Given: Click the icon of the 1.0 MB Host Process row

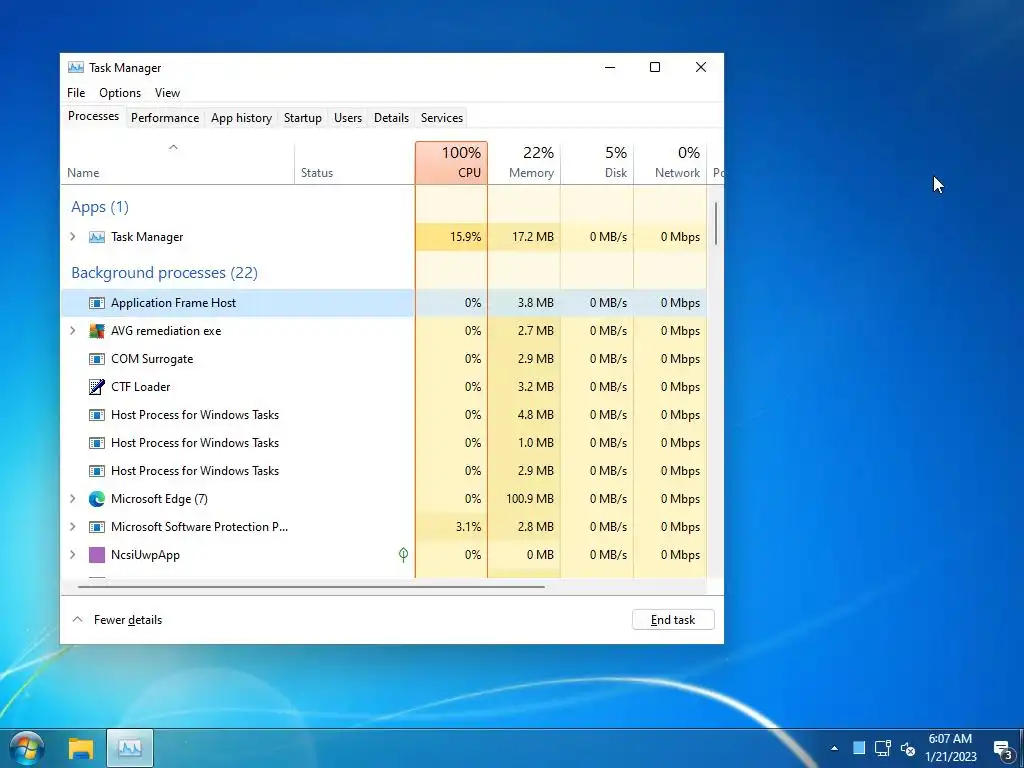Looking at the screenshot, I should (x=97, y=443).
